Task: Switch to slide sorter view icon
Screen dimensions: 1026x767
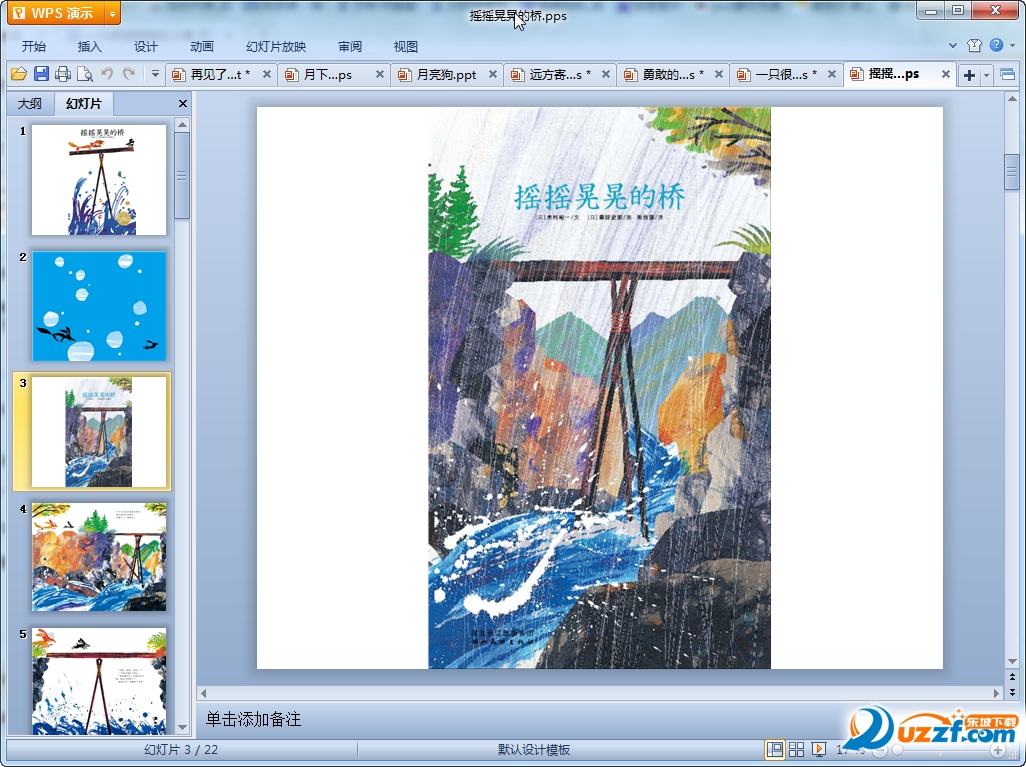Action: [x=796, y=749]
